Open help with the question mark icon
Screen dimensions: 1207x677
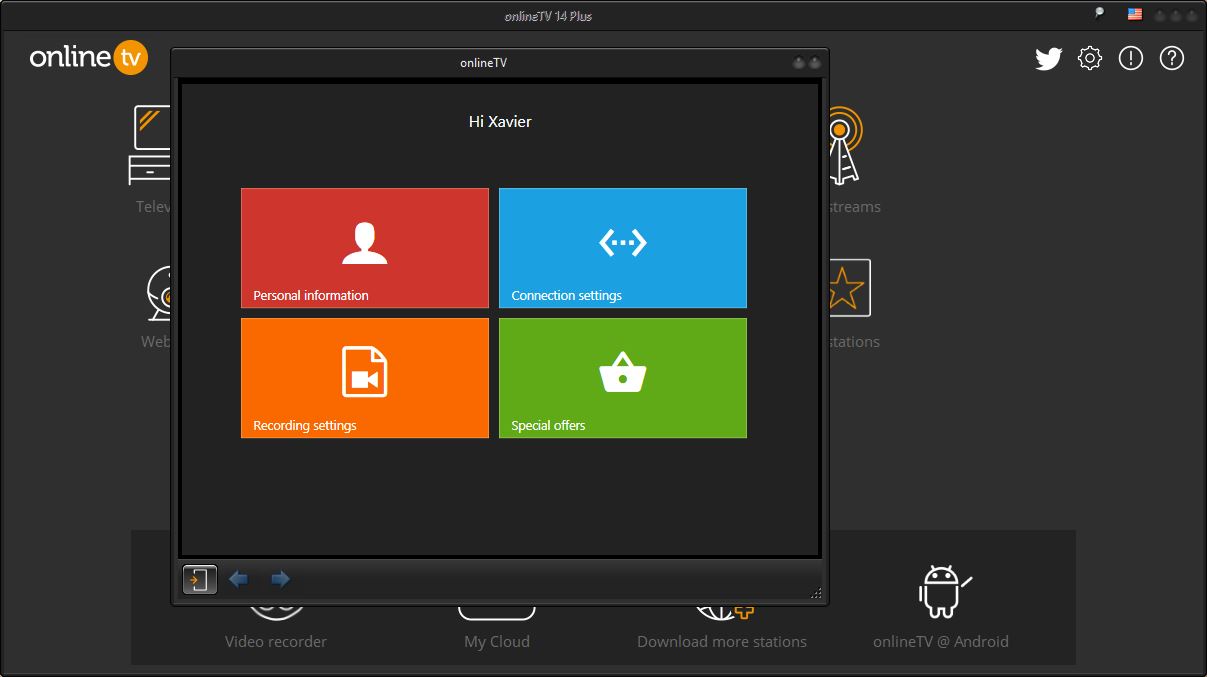click(x=1172, y=58)
